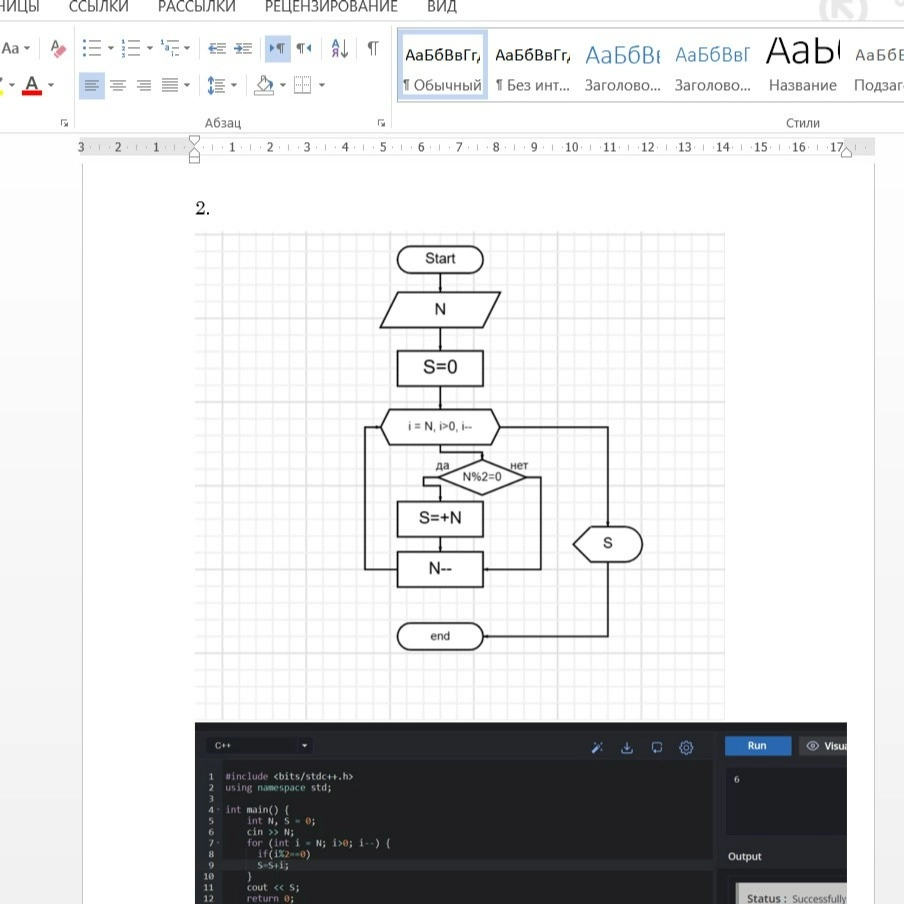This screenshot has height=904, width=904.
Task: Apply paragraph shading with paint bucket
Action: [264, 85]
